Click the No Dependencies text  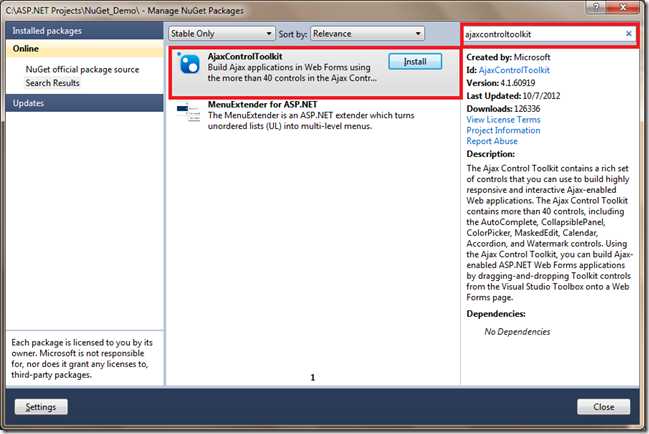[x=517, y=332]
